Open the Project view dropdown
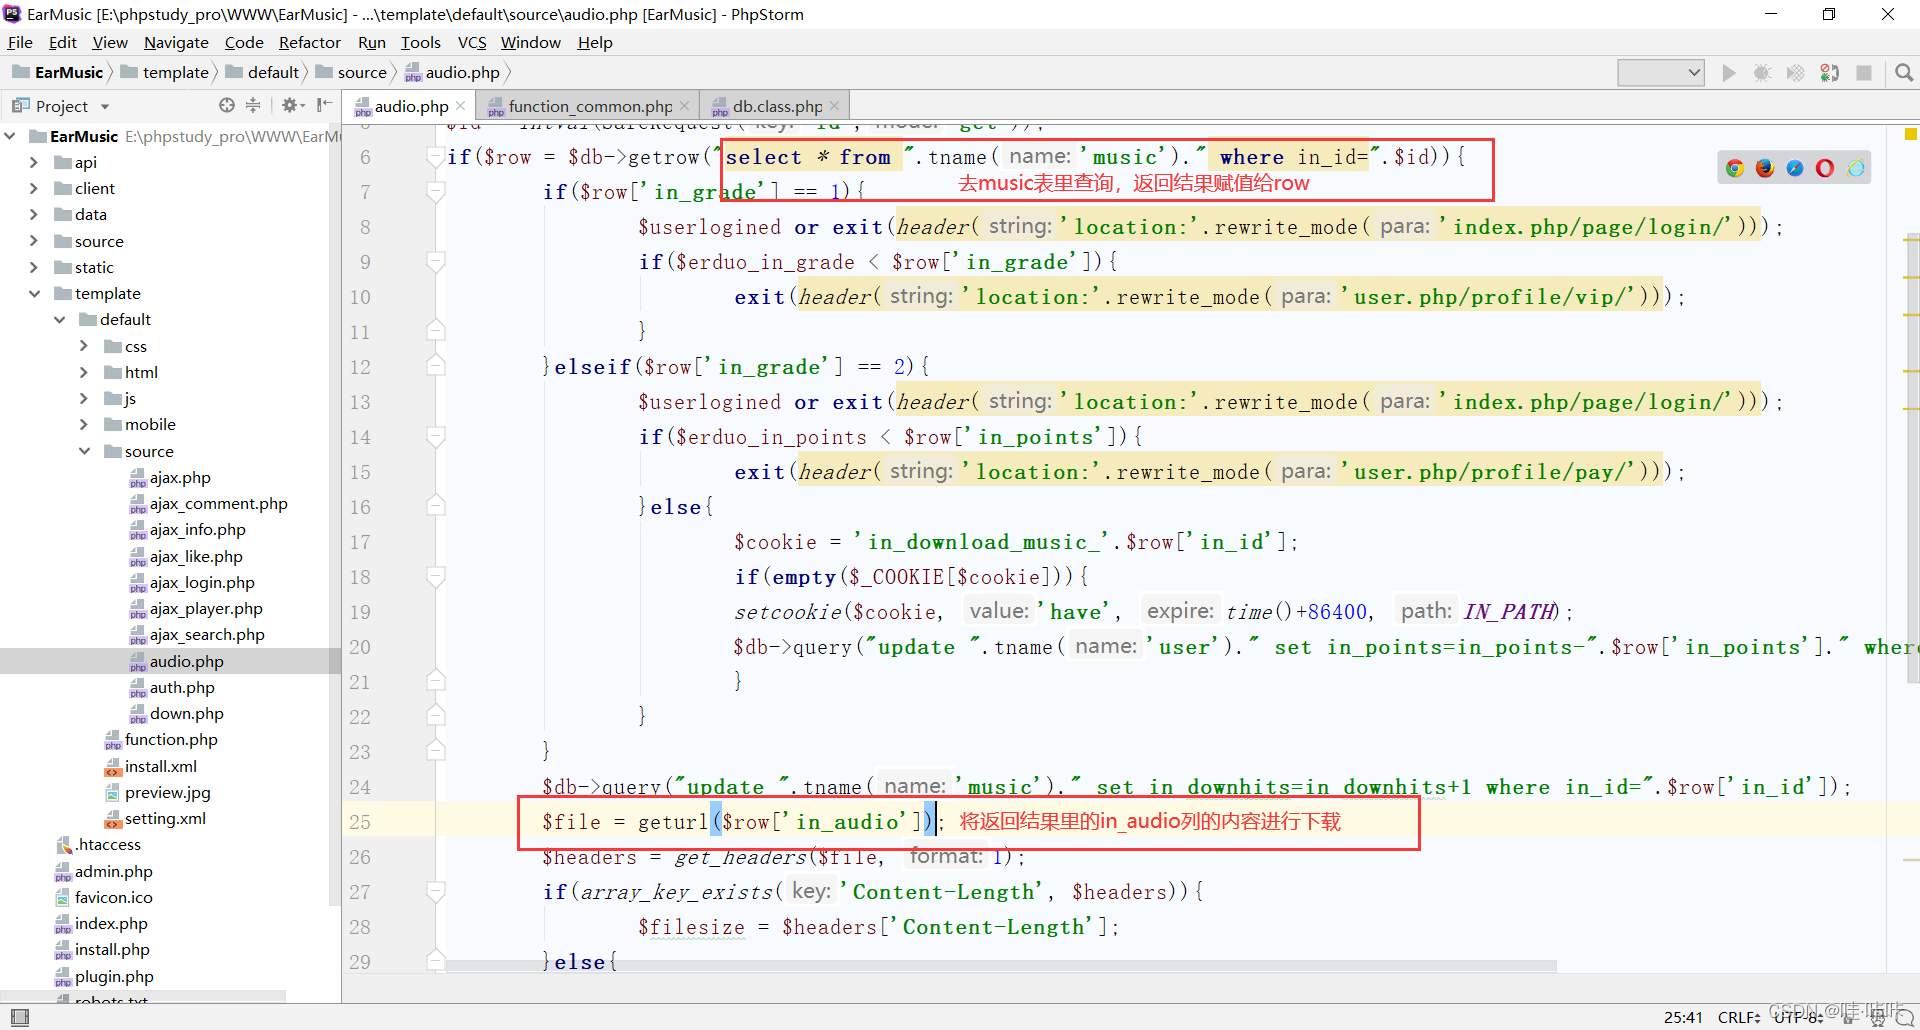 point(105,106)
